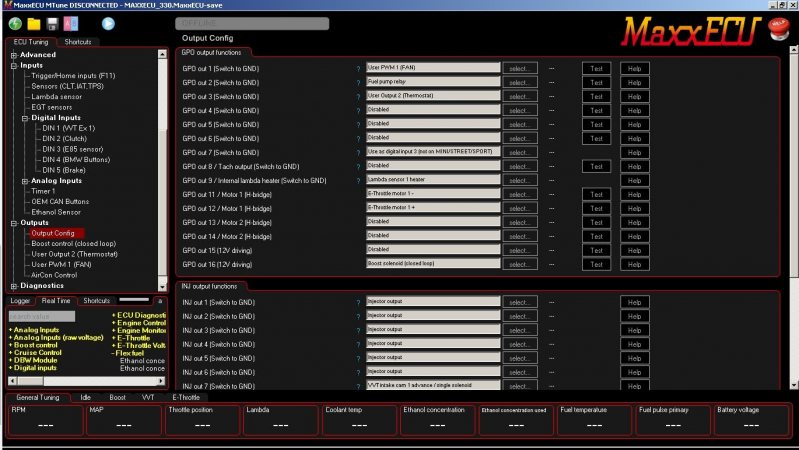Click question mark beside INJ out 1
The height and width of the screenshot is (450, 799).
click(x=358, y=303)
